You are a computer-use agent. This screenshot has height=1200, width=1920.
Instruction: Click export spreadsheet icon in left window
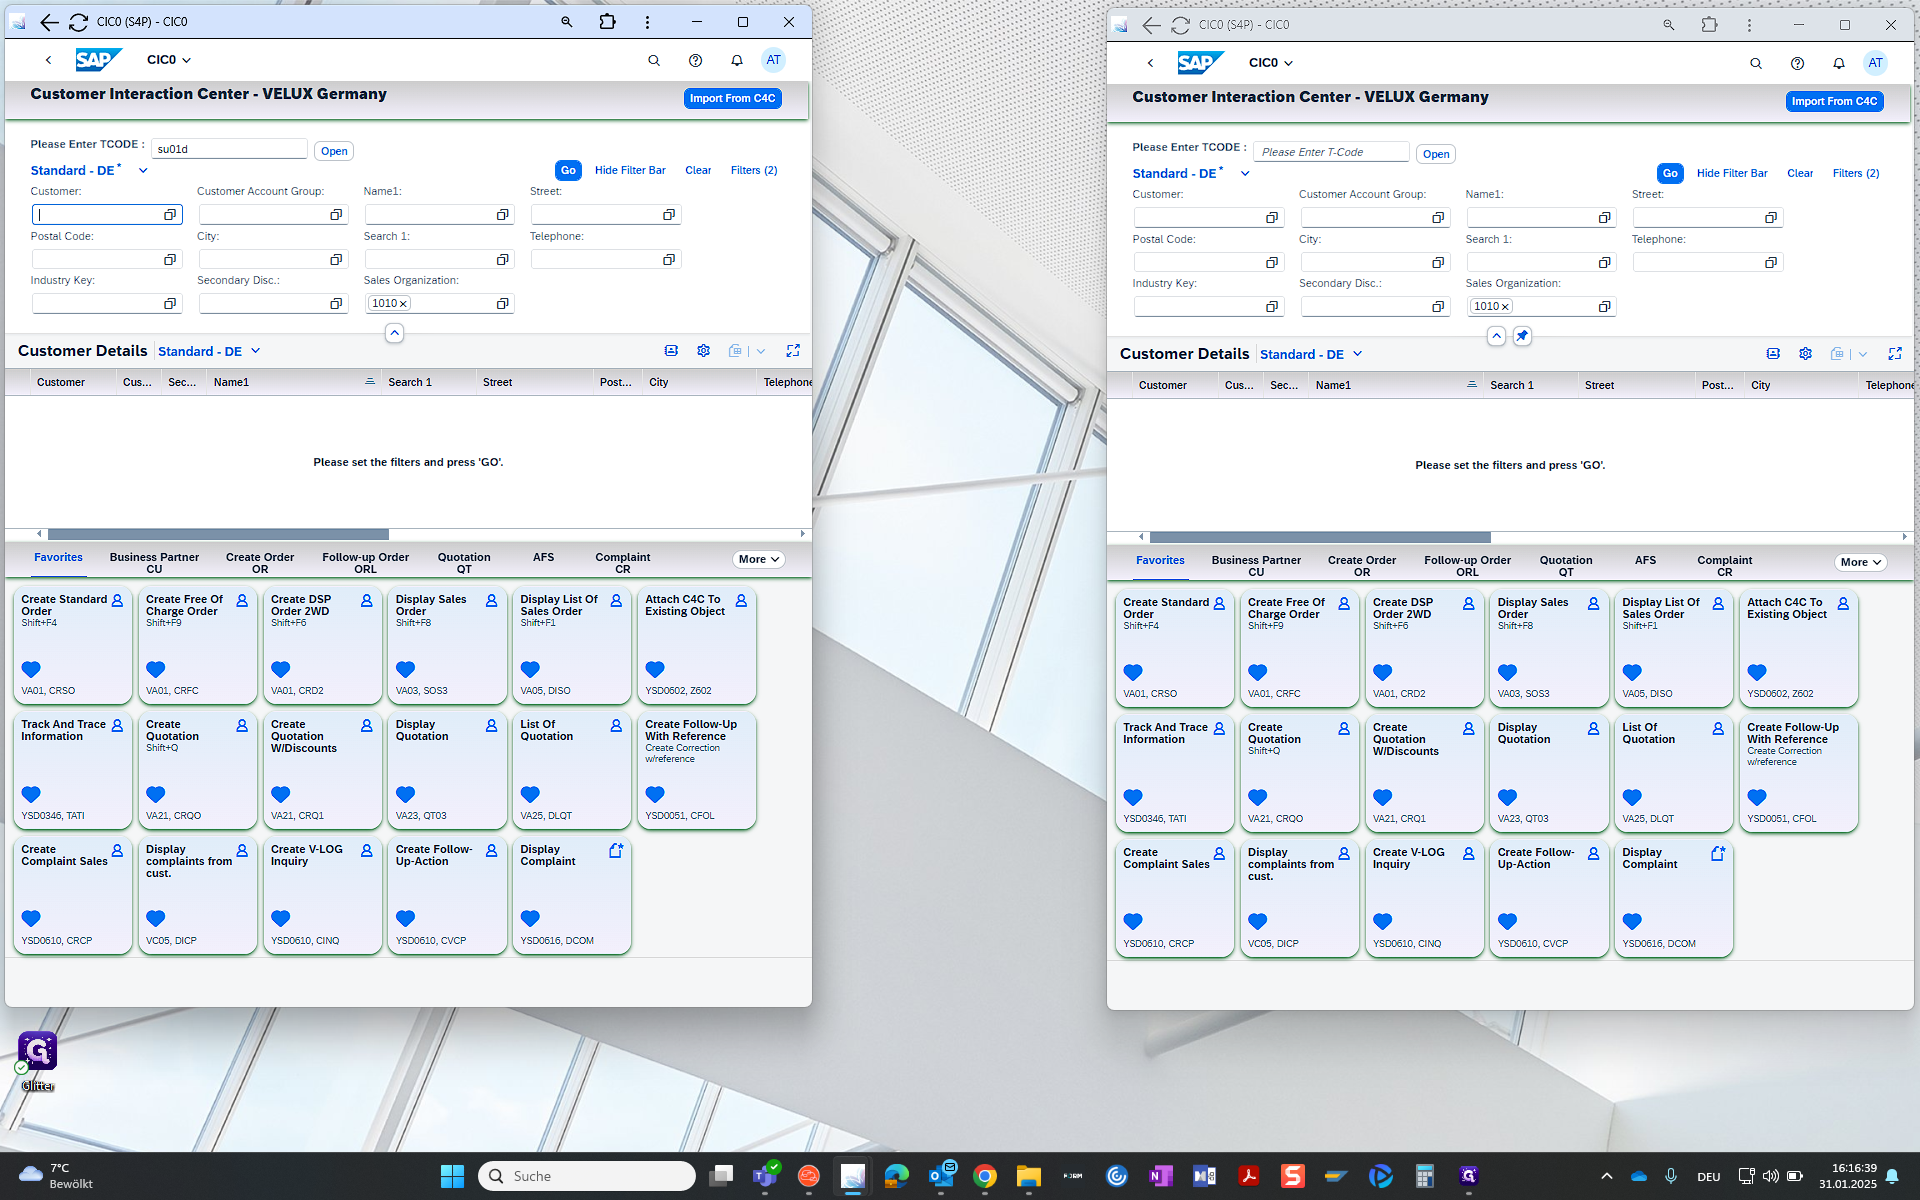coord(736,351)
